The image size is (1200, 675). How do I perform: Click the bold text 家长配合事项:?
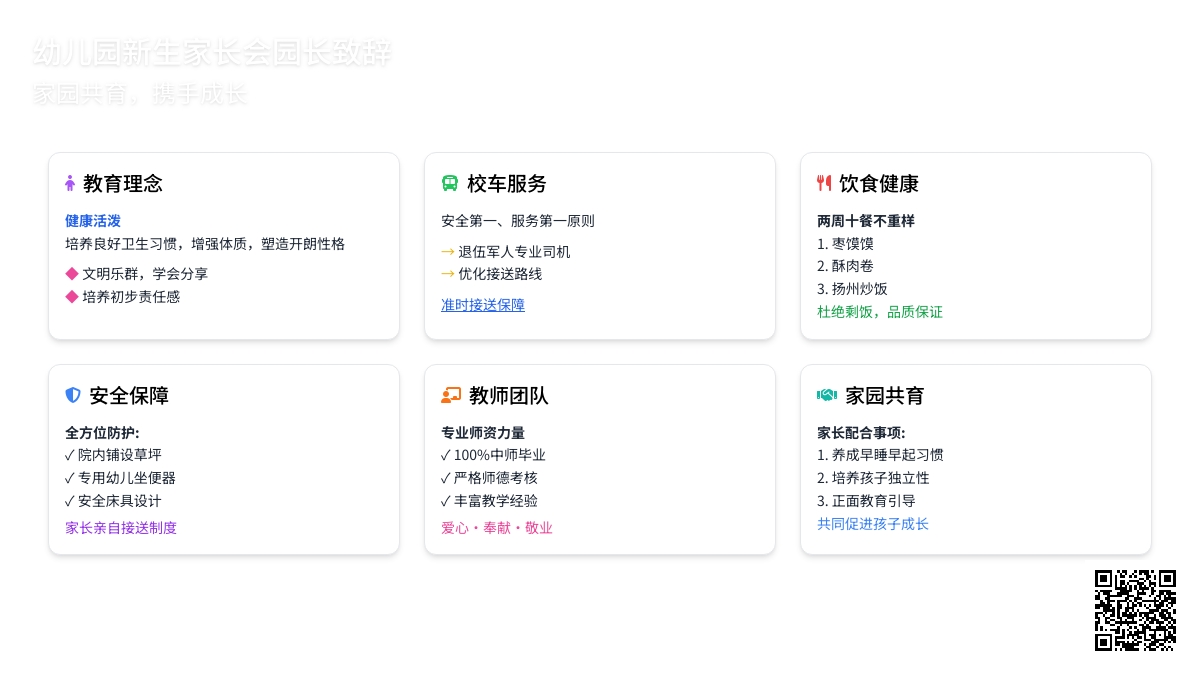click(861, 433)
